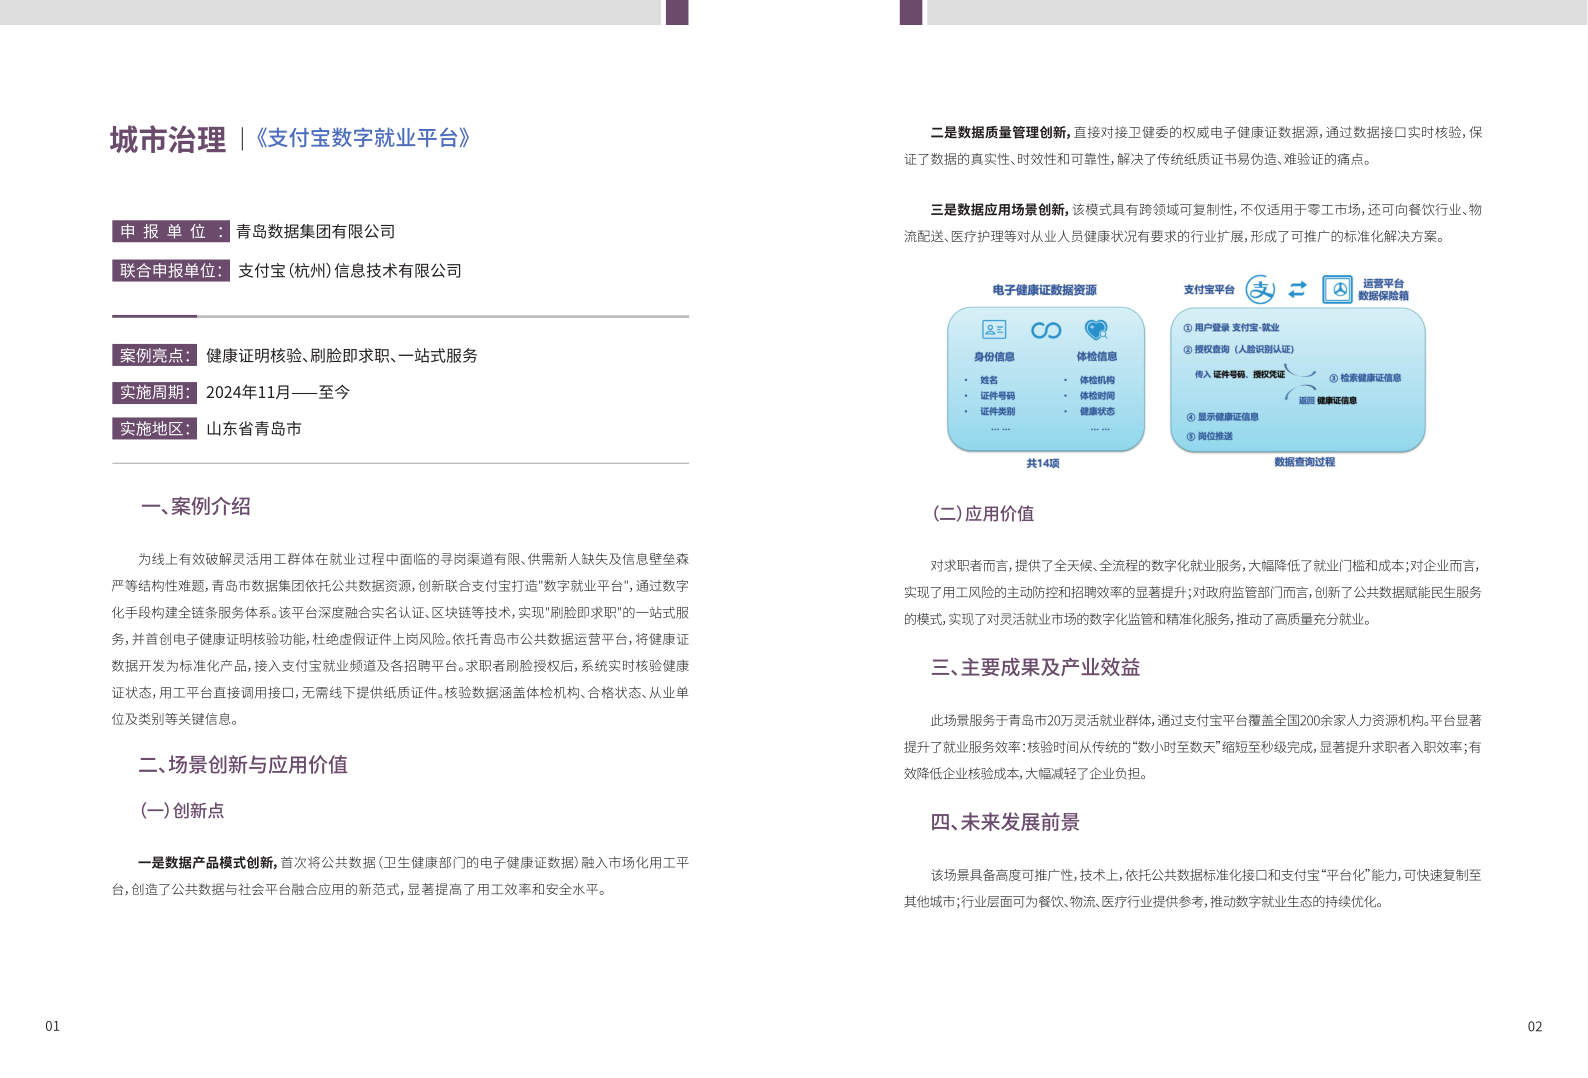Click the page number 02
The height and width of the screenshot is (1078, 1588).
[1535, 1027]
